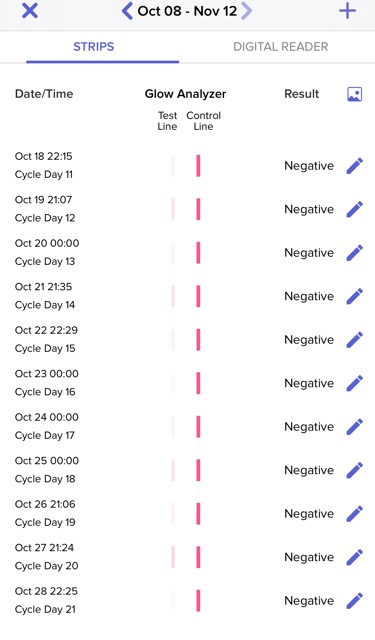Open the Oct 26 21:06 entry row
Viewport: 375px width, 640px height.
pos(188,513)
